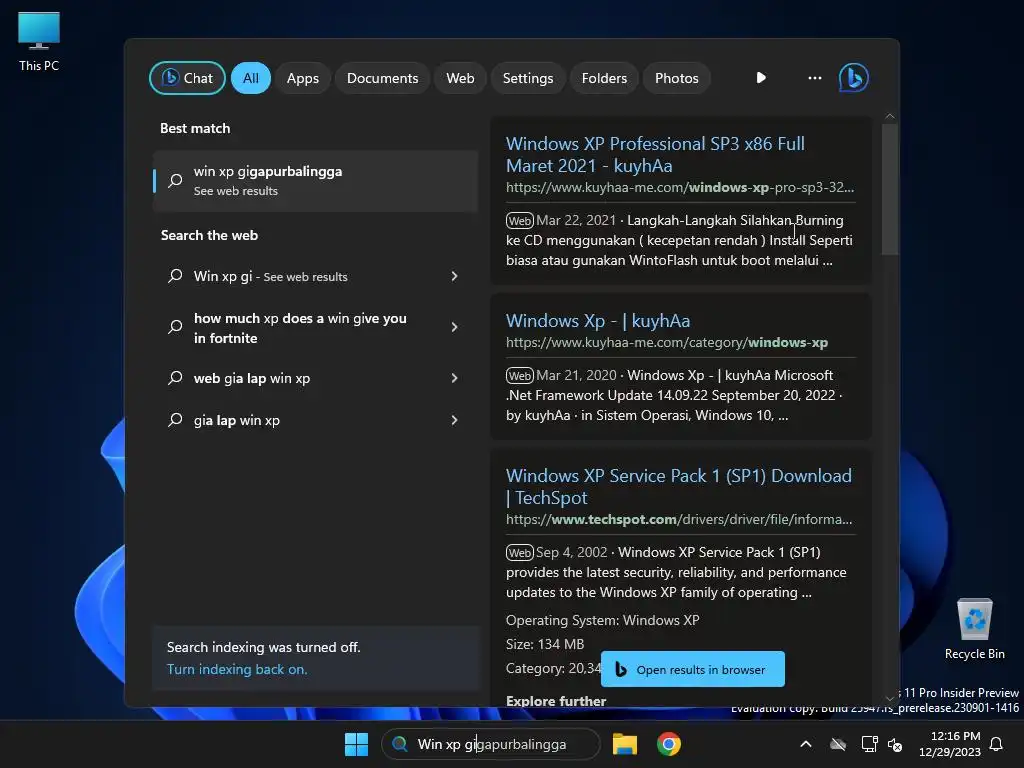Open Windows XP Service Pack 1 TechSpot result
The image size is (1024, 768).
point(679,487)
